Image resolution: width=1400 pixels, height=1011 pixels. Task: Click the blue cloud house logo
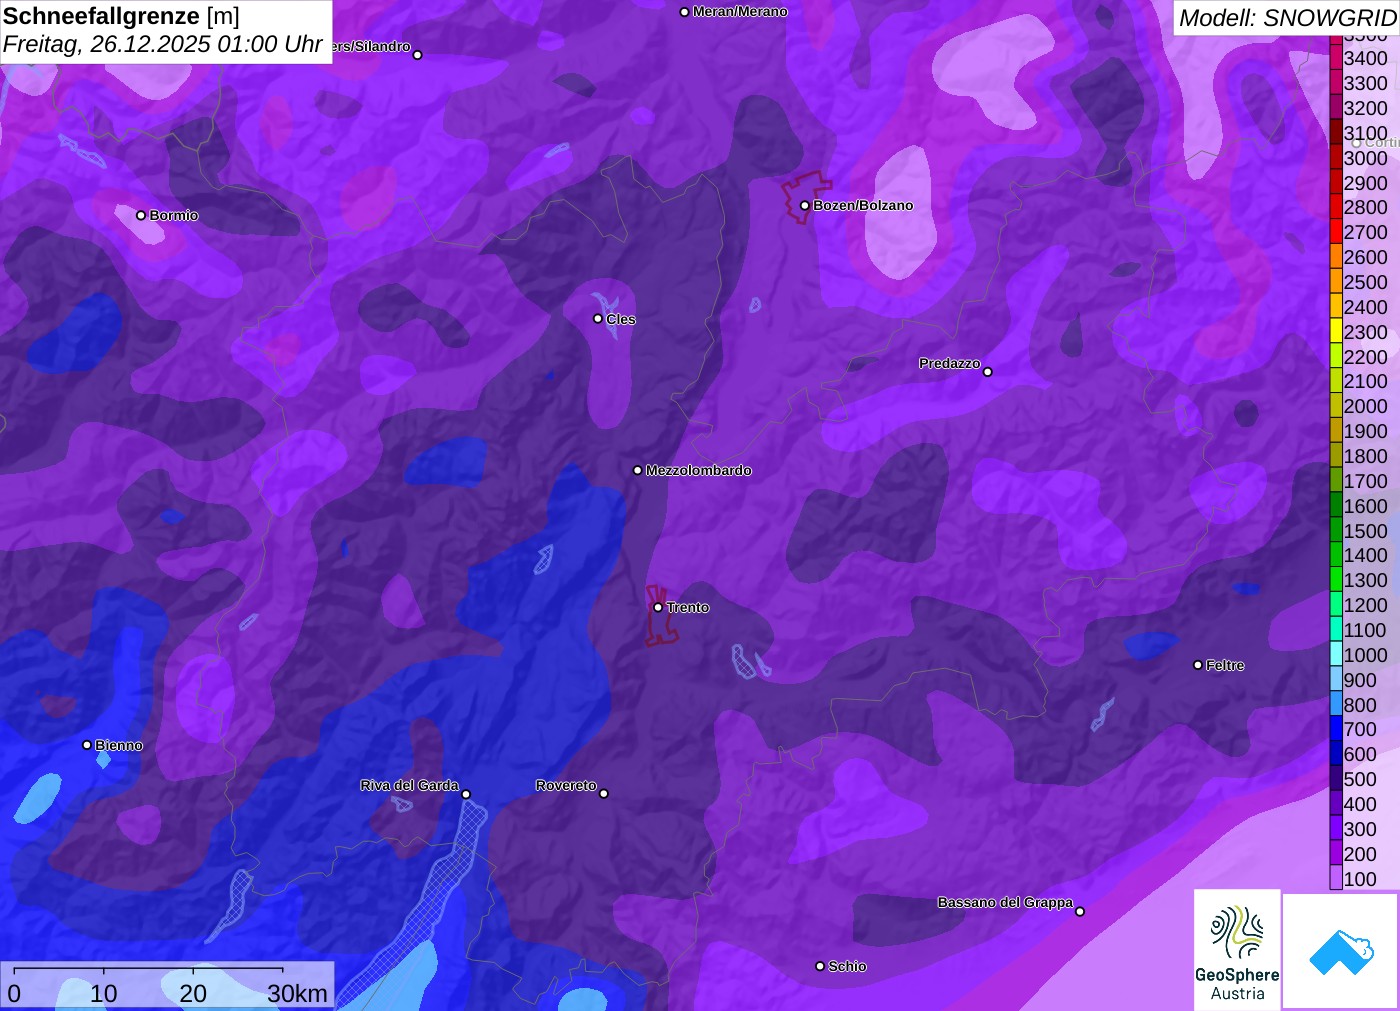[x=1341, y=951]
